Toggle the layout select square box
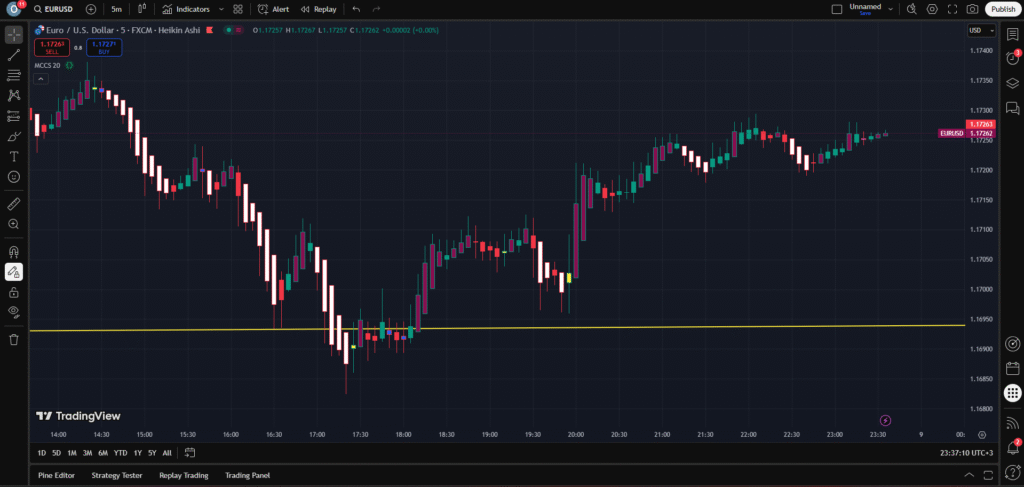 837,9
